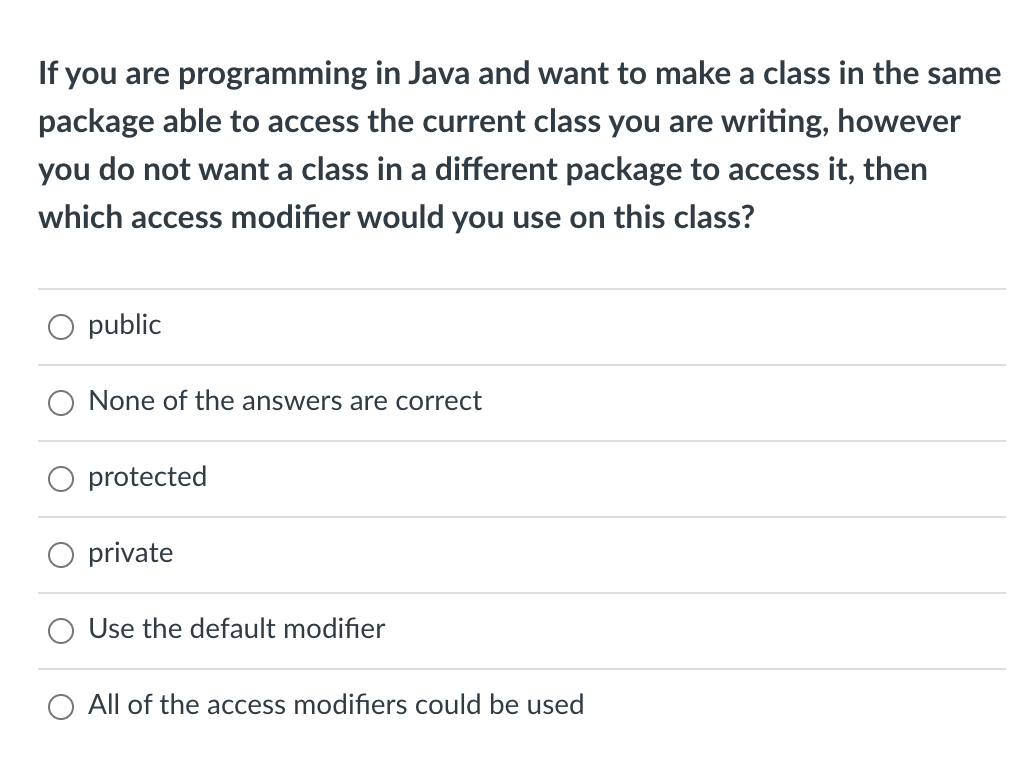Click the protected answer label
1032x774 pixels.
pos(147,477)
